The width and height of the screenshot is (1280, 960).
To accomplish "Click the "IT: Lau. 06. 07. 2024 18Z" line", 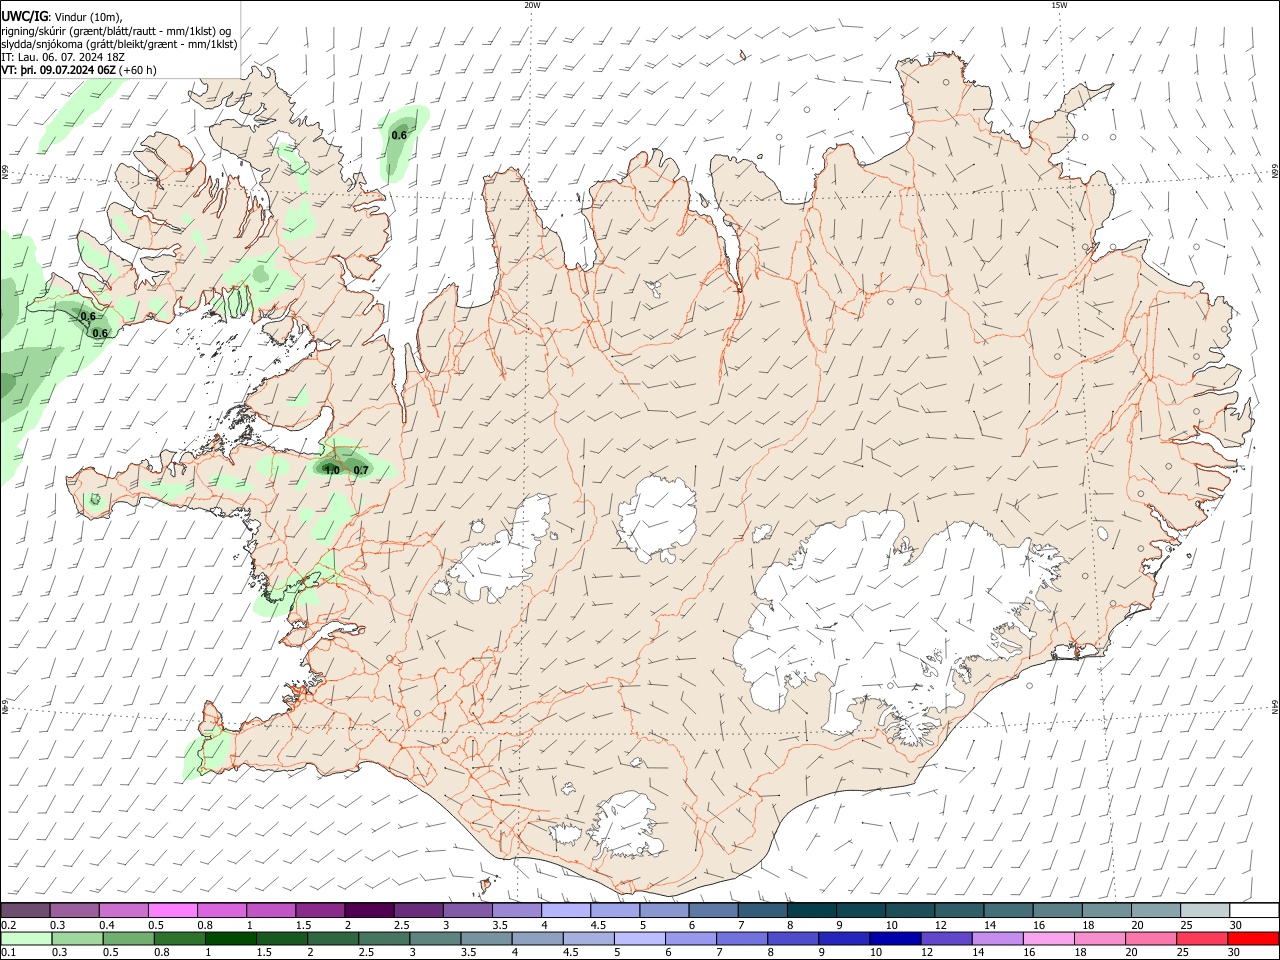I will click(62, 57).
